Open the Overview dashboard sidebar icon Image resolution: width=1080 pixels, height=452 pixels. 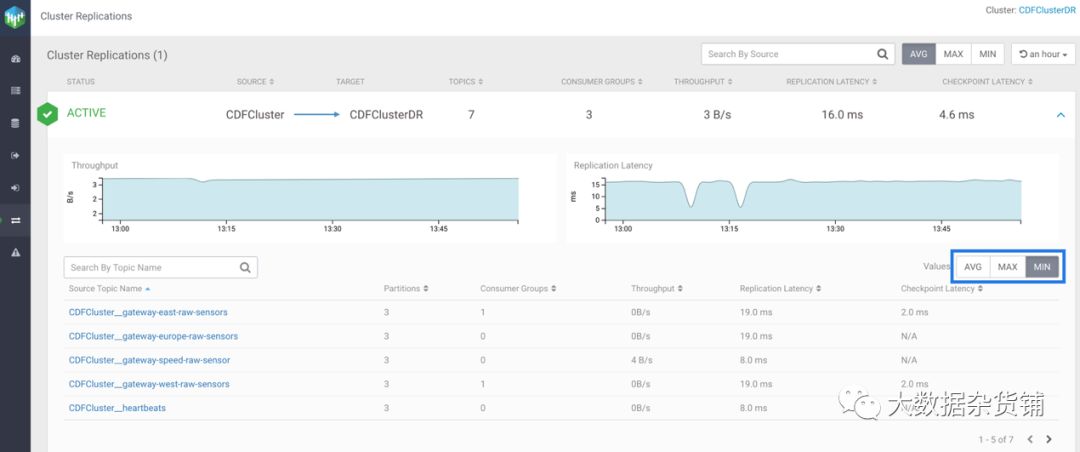point(15,59)
